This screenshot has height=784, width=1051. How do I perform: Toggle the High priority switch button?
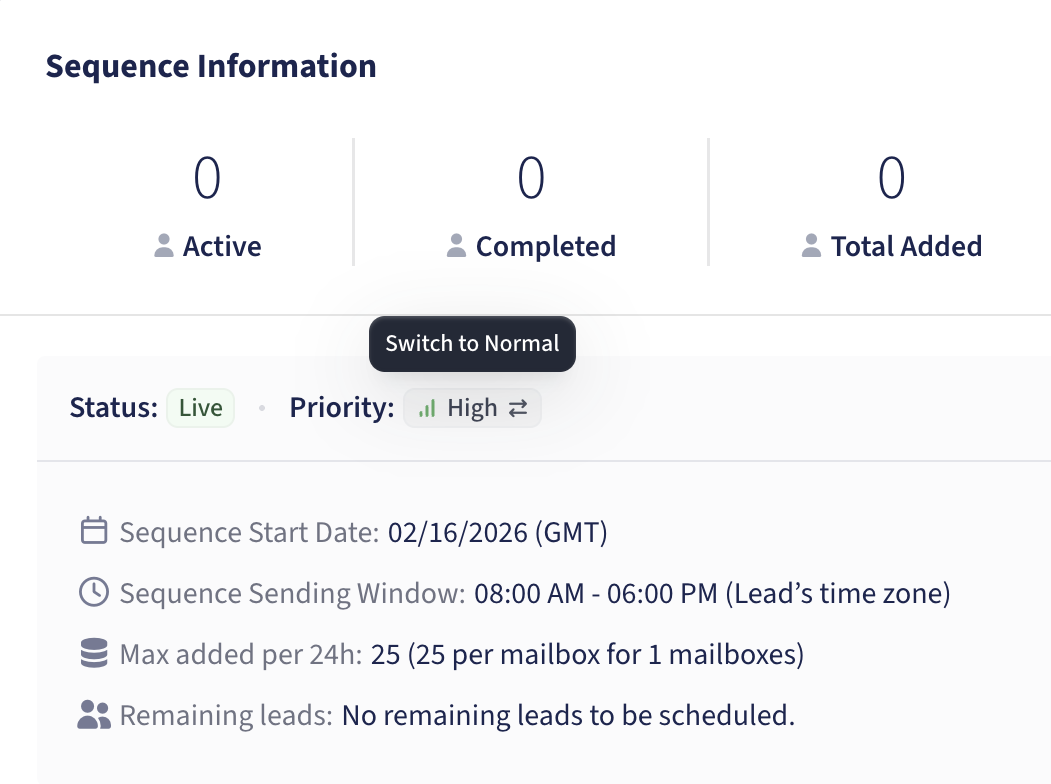click(x=472, y=409)
